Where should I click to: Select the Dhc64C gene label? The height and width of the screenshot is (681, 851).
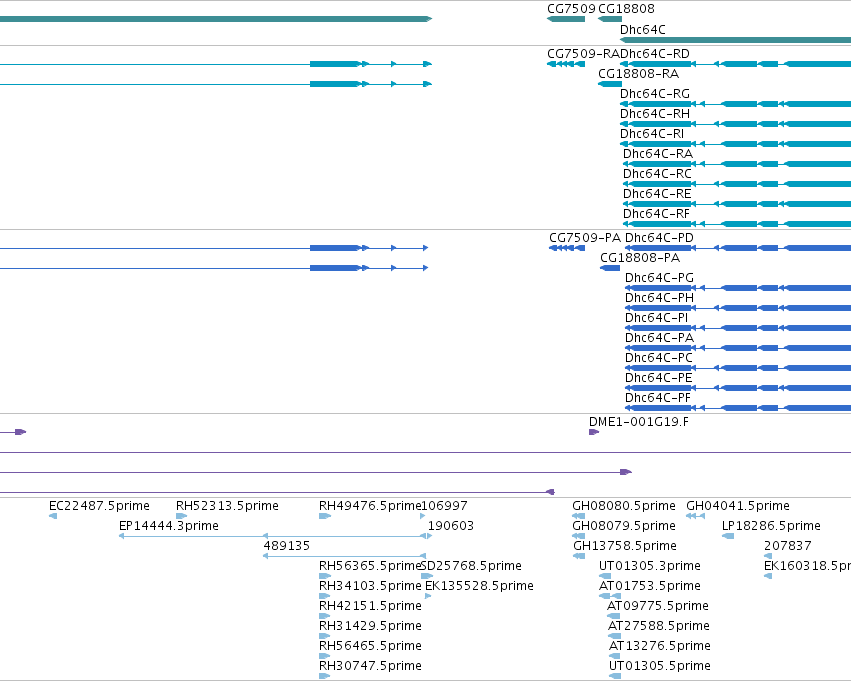click(x=643, y=29)
